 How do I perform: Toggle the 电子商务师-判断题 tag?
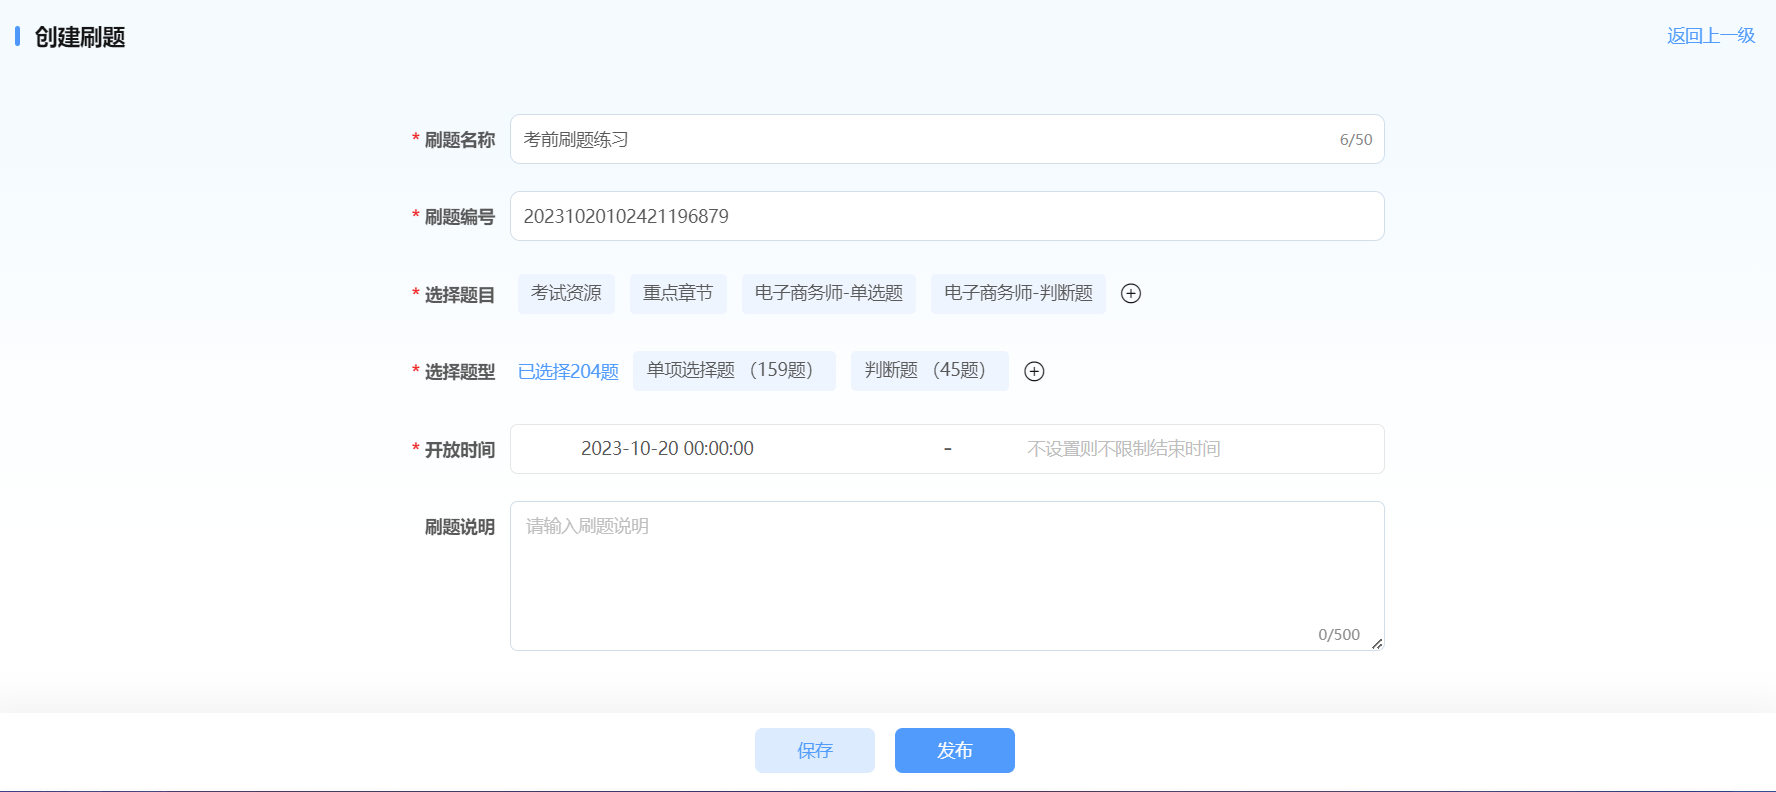1017,293
